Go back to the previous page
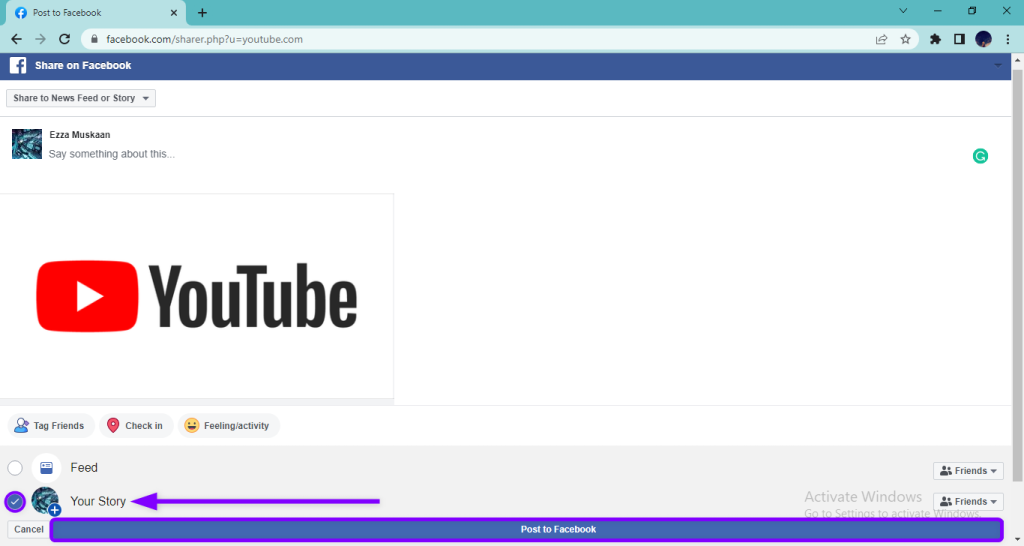1024x546 pixels. [x=16, y=40]
